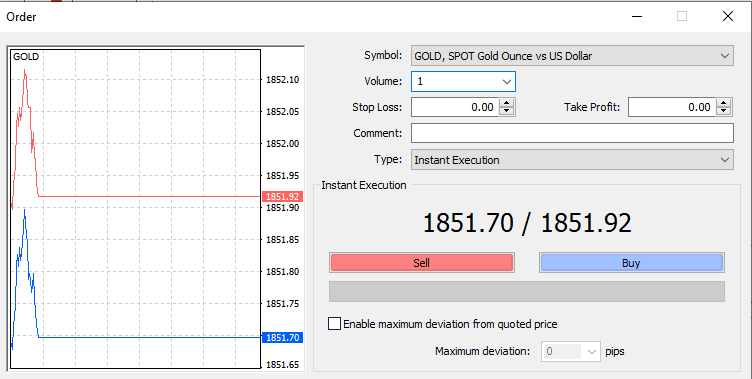Focus the Comment text field
This screenshot has height=379, width=752.
click(572, 133)
